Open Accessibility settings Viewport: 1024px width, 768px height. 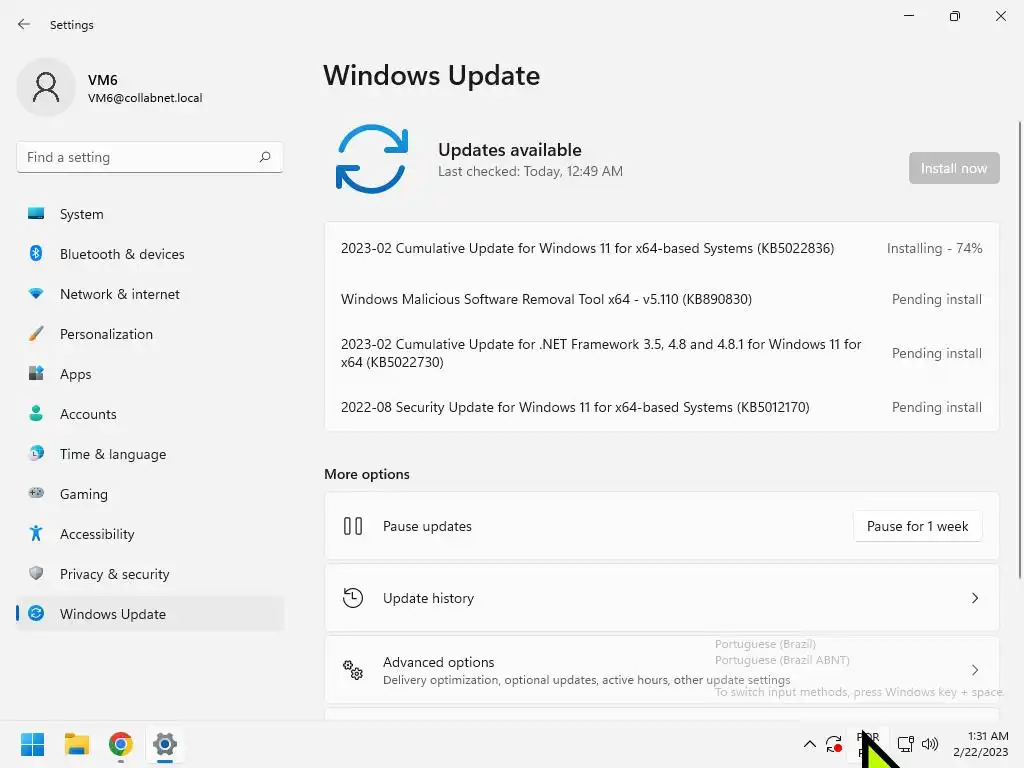point(150,534)
